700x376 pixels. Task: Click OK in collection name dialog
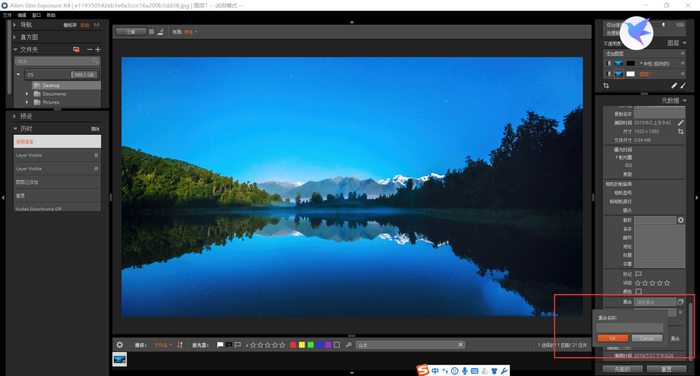point(612,338)
